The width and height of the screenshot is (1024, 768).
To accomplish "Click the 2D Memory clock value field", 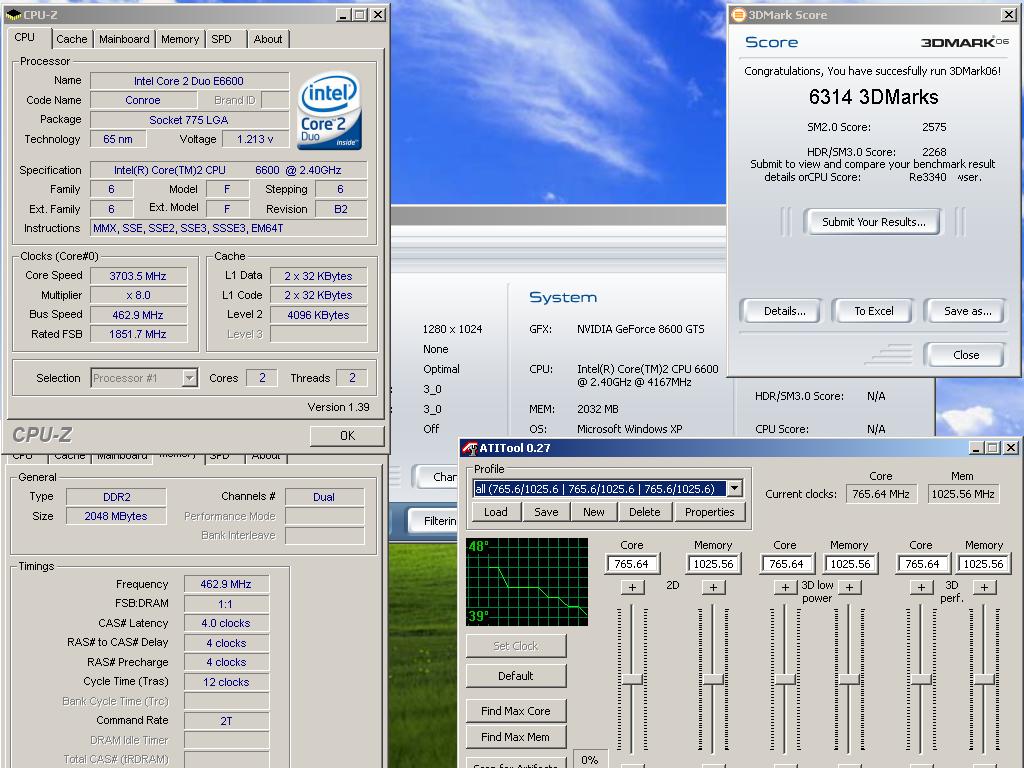I will pos(713,564).
